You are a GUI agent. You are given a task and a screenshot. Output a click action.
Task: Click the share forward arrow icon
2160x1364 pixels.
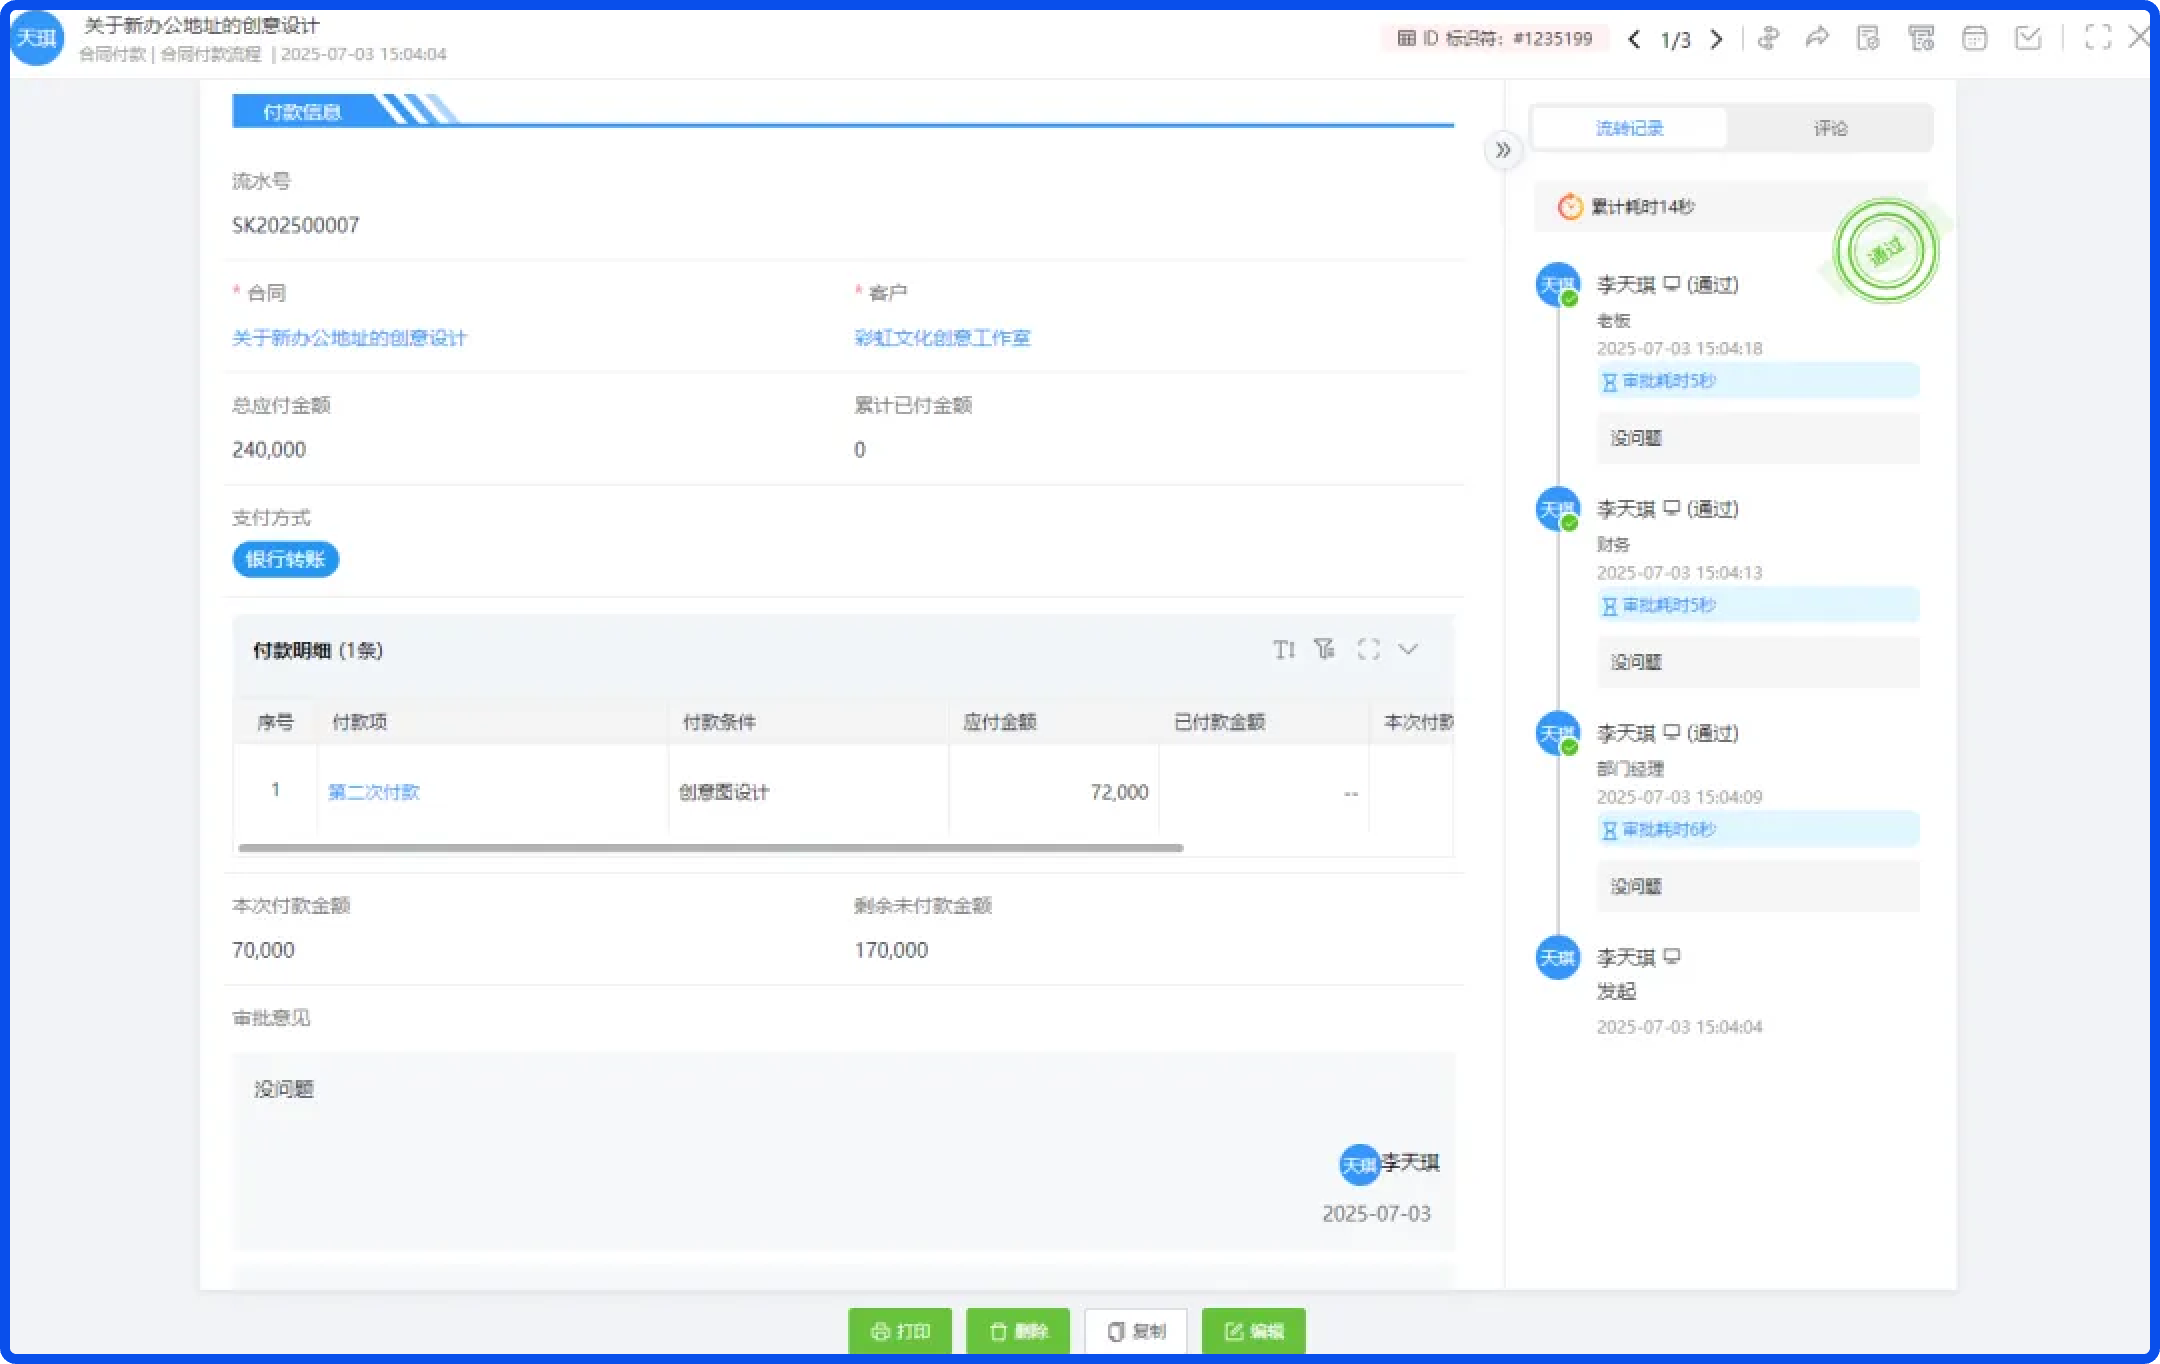[1817, 38]
